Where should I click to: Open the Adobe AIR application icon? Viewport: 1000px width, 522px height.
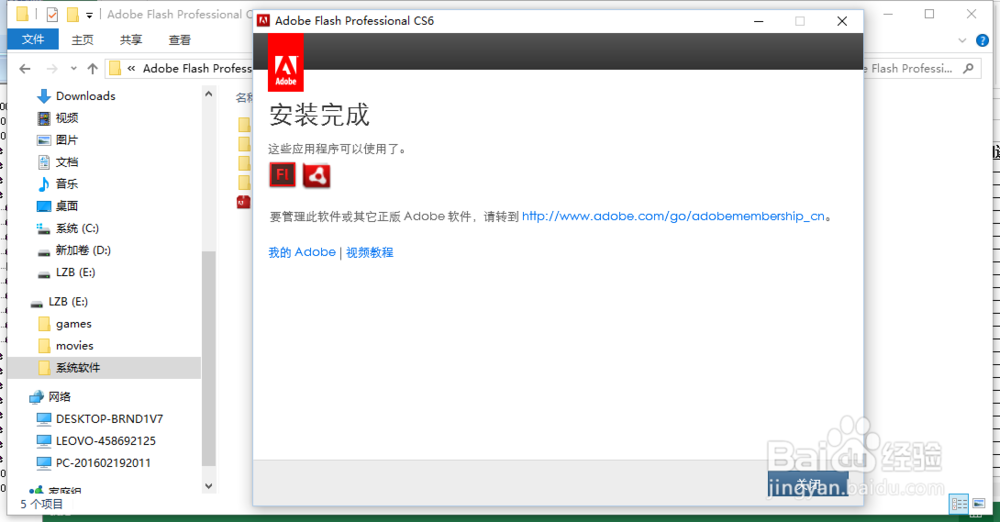(316, 175)
